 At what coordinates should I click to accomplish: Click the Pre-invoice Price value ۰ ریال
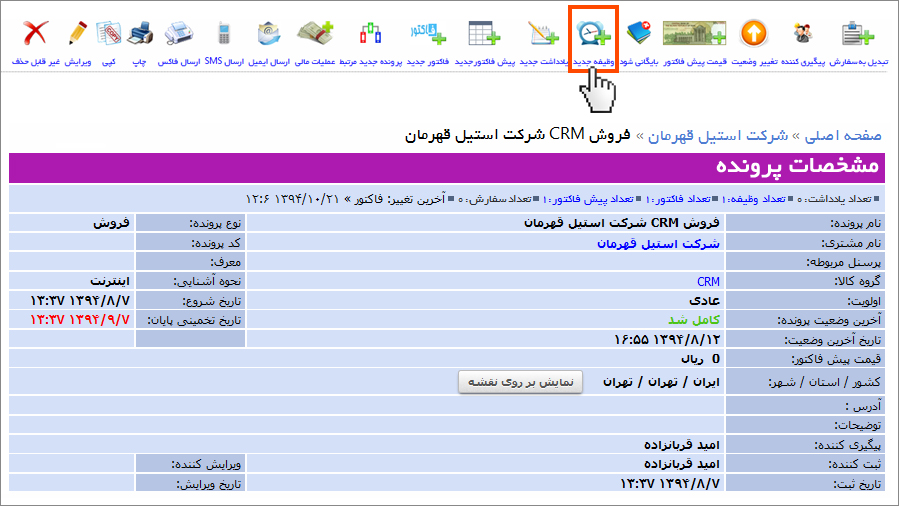pos(700,359)
